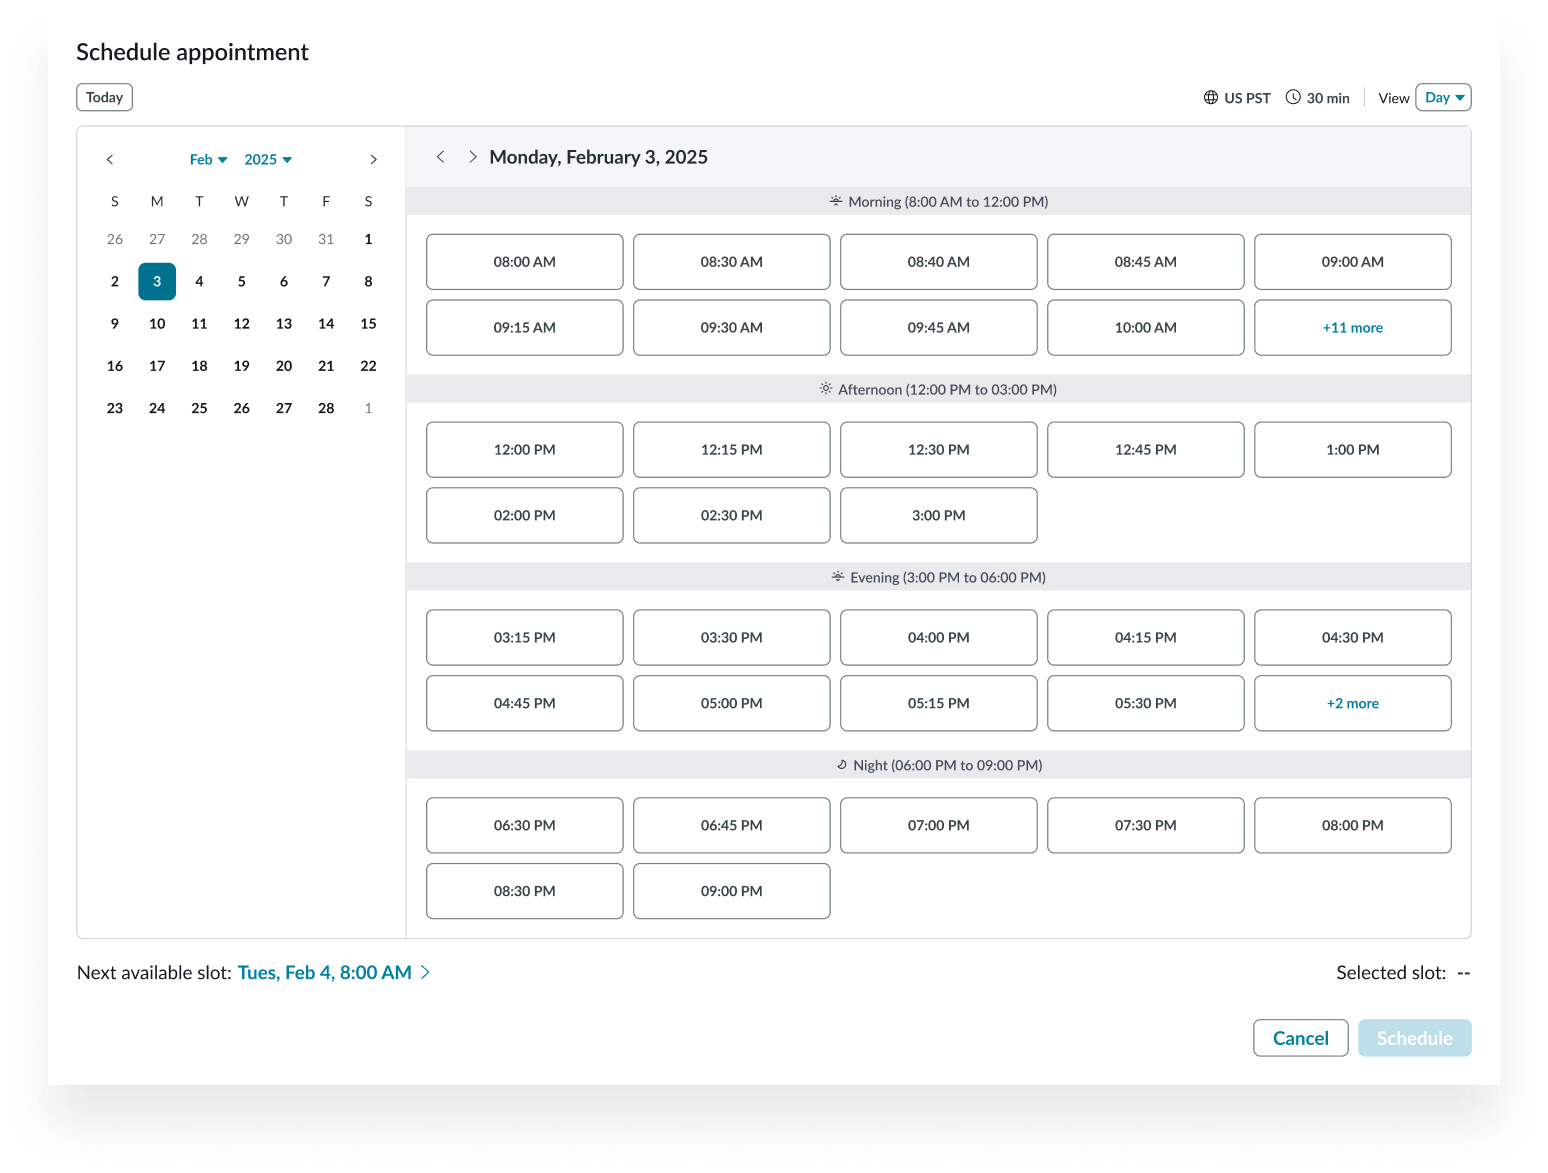The height and width of the screenshot is (1173, 1548).
Task: Go to next month in mini calendar
Action: (373, 160)
